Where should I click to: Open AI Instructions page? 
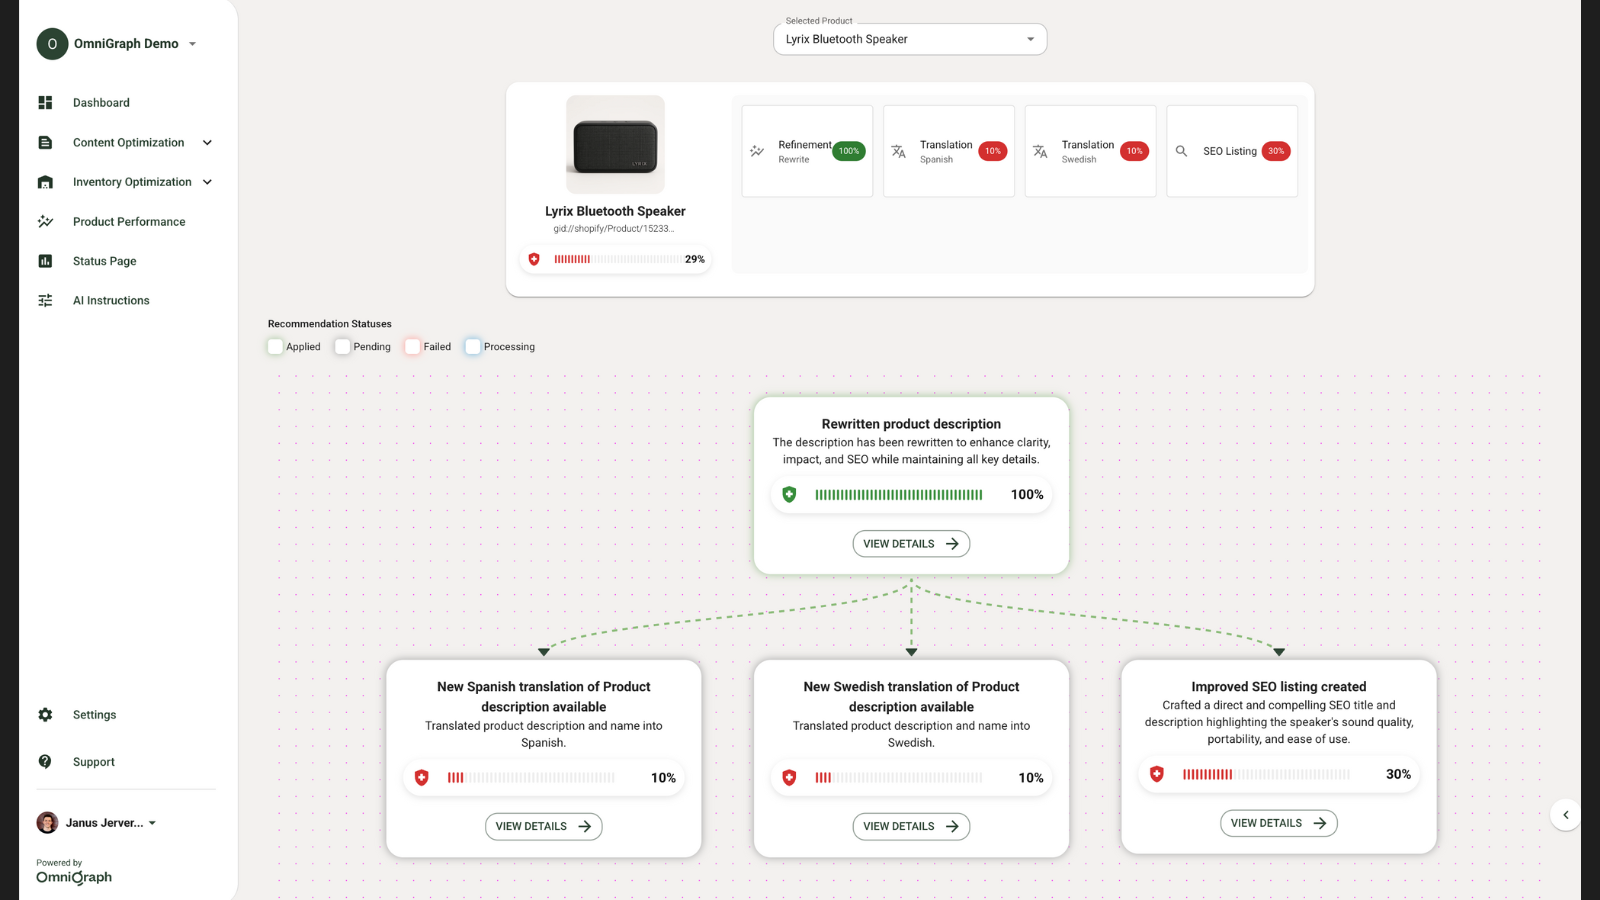[x=111, y=301]
